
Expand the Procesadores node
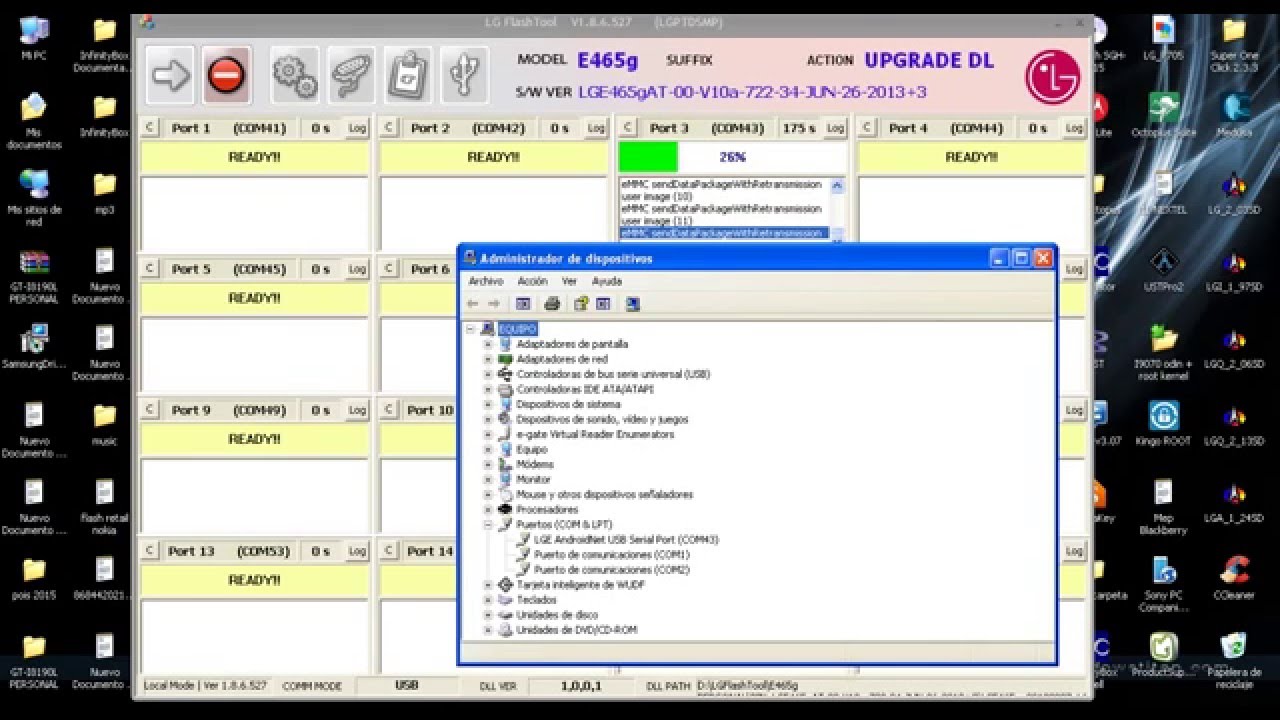click(488, 509)
